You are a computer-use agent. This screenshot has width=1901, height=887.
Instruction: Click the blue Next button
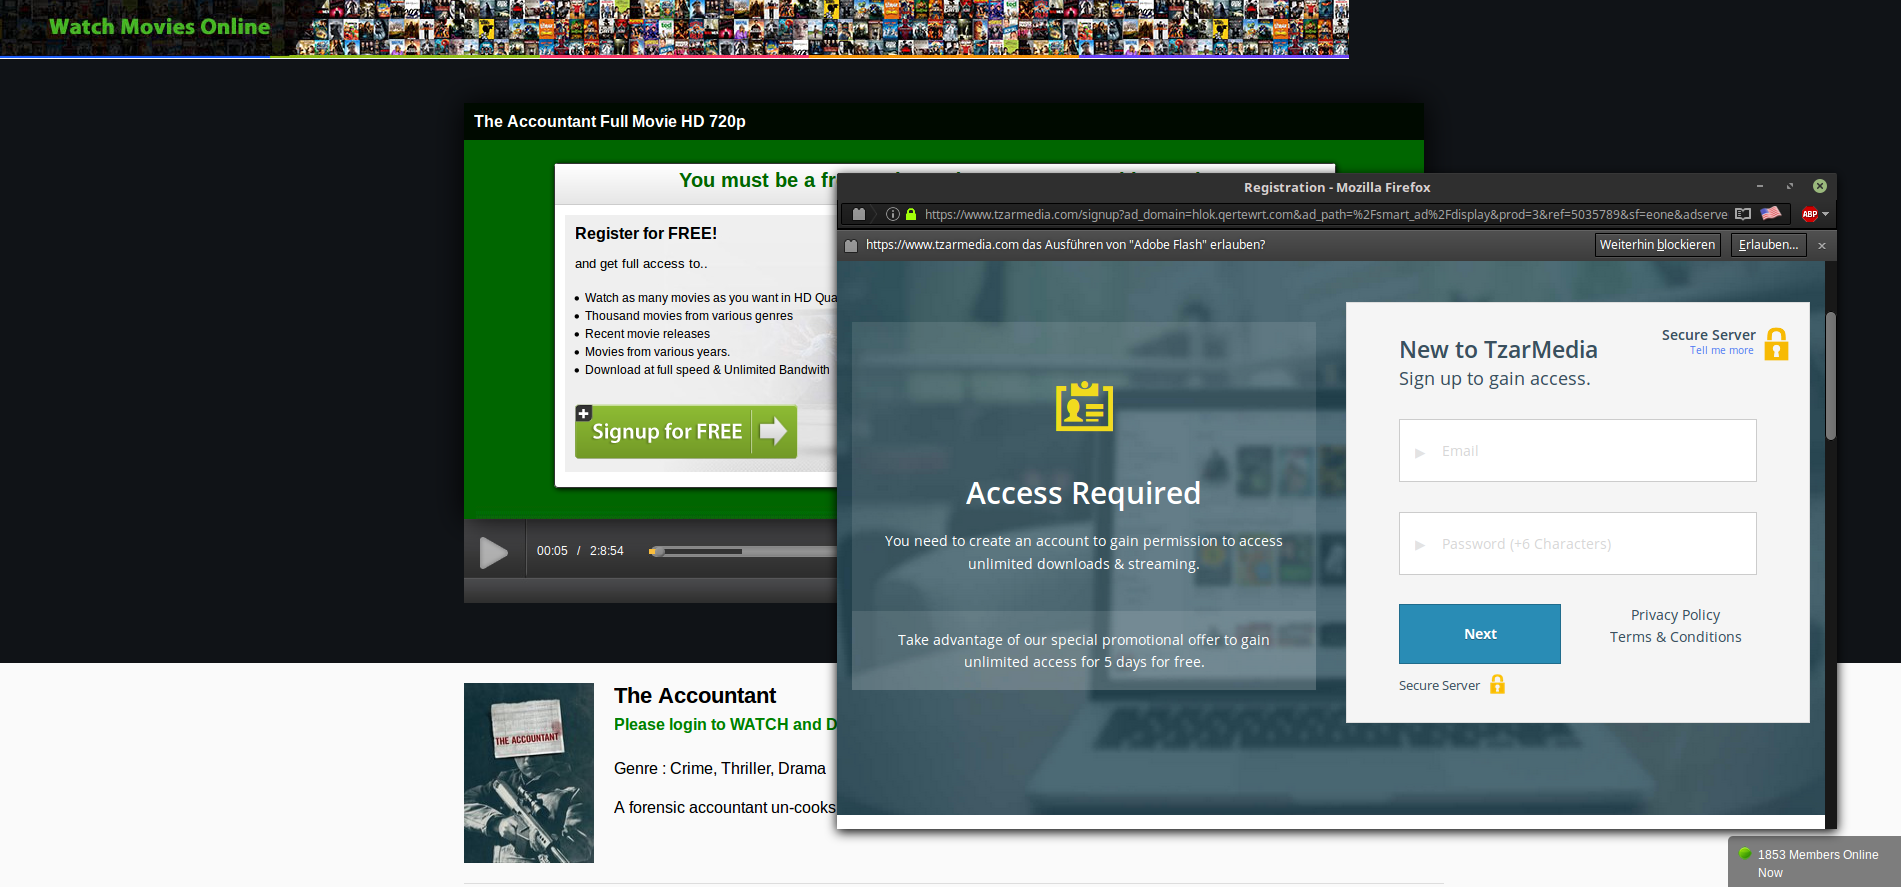pos(1479,634)
